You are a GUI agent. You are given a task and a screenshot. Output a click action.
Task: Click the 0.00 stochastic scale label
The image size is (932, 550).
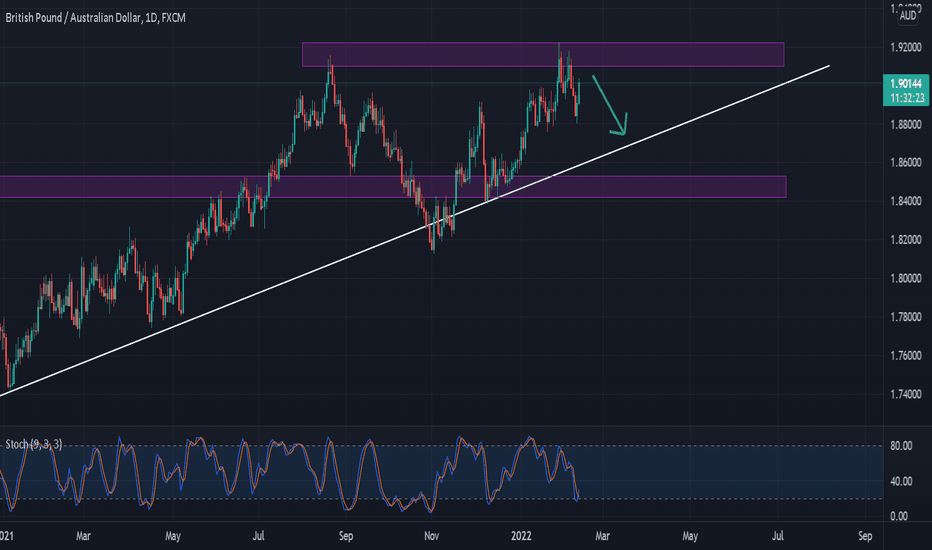(x=899, y=516)
